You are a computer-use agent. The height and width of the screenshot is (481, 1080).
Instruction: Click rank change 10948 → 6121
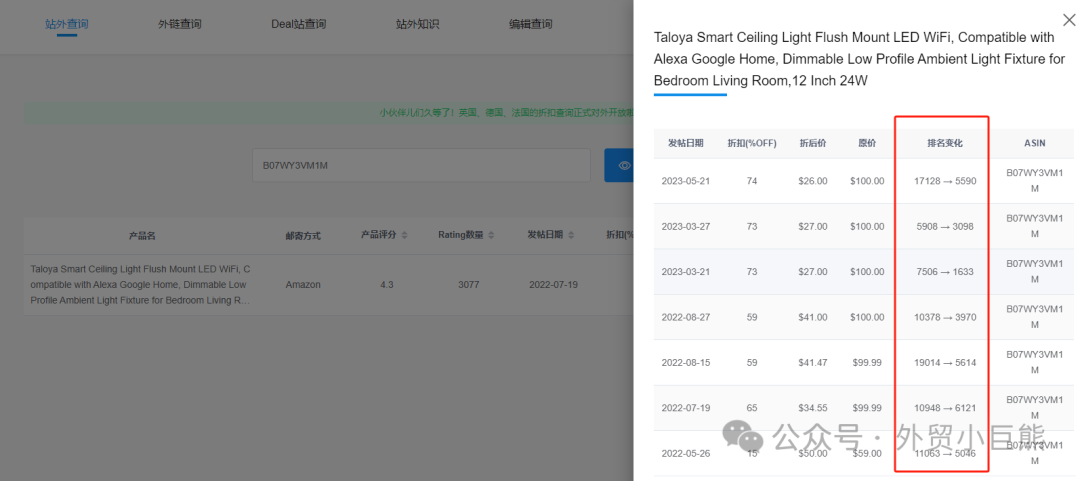[x=945, y=408]
